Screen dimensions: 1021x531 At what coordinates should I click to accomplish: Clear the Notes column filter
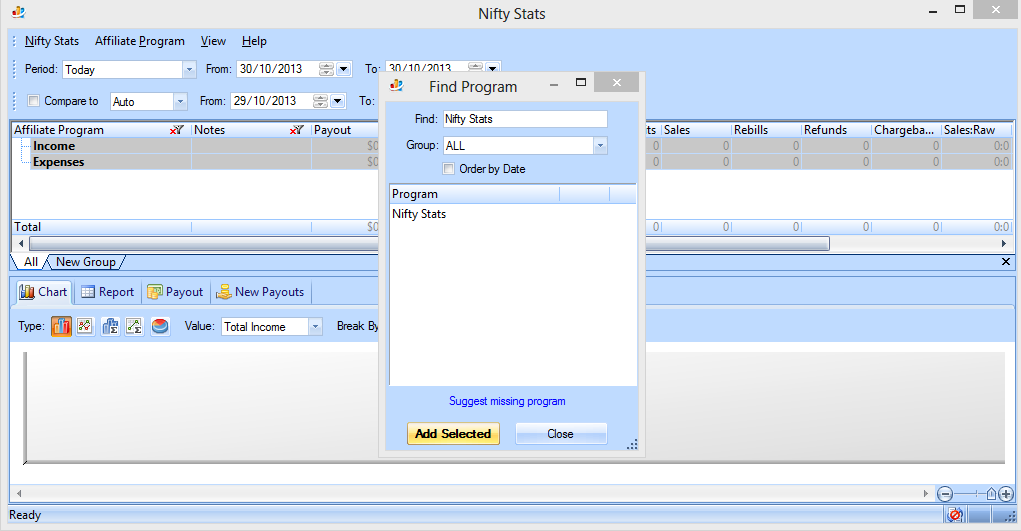296,130
